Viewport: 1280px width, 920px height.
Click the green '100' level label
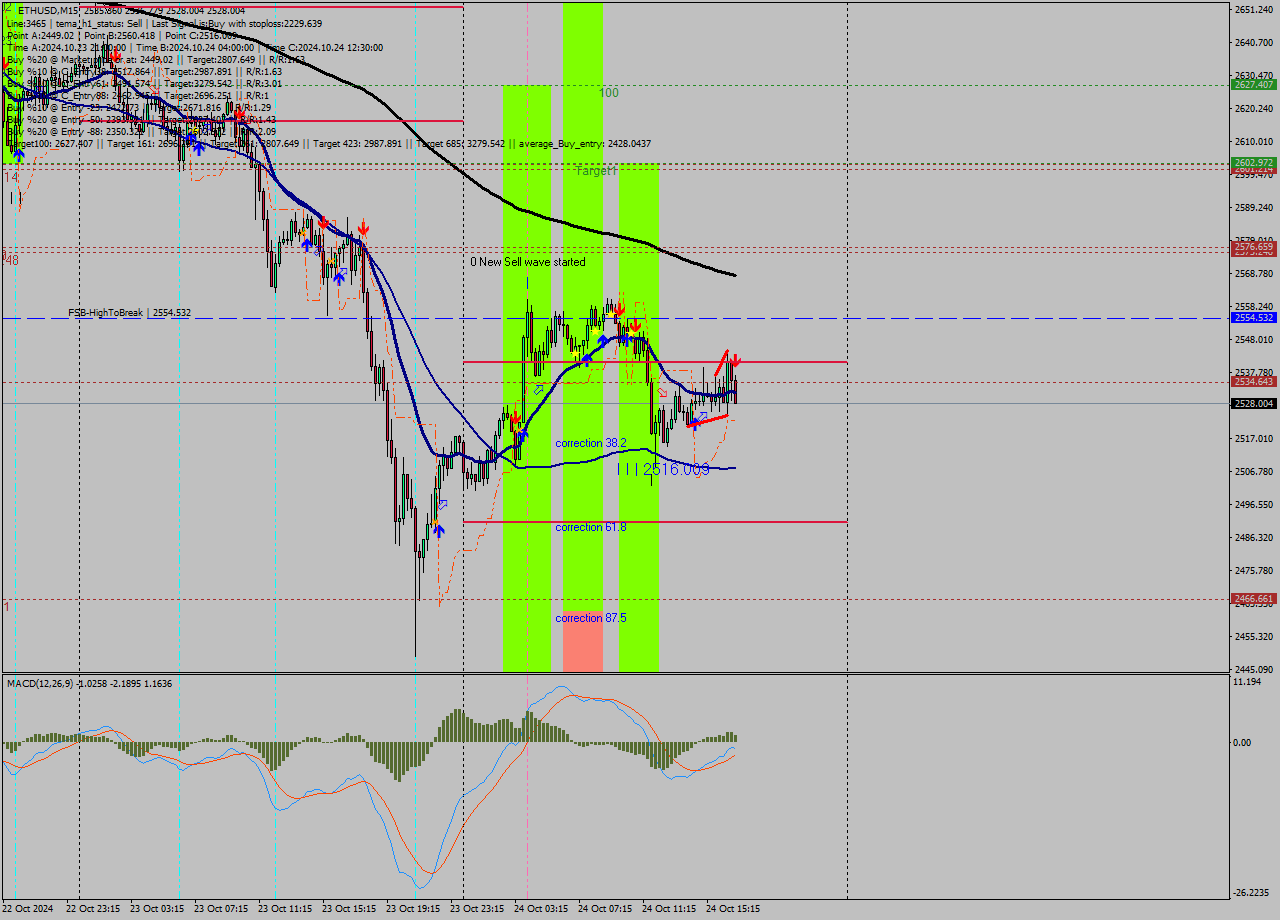pos(609,93)
